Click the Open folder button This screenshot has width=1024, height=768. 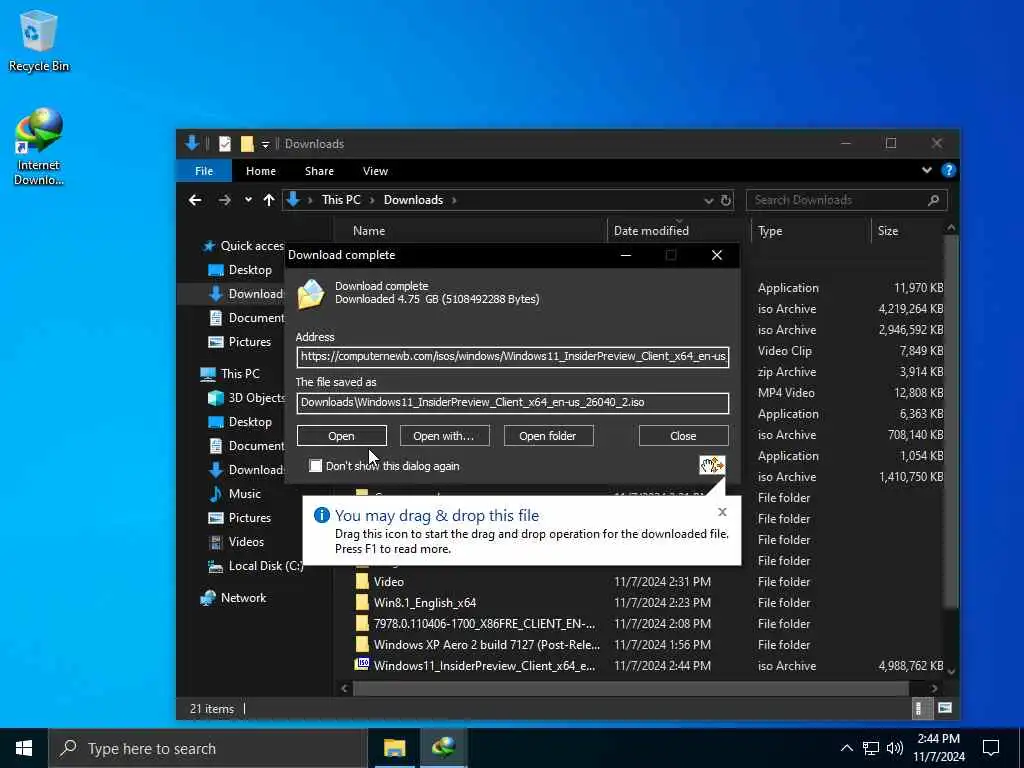tap(548, 436)
